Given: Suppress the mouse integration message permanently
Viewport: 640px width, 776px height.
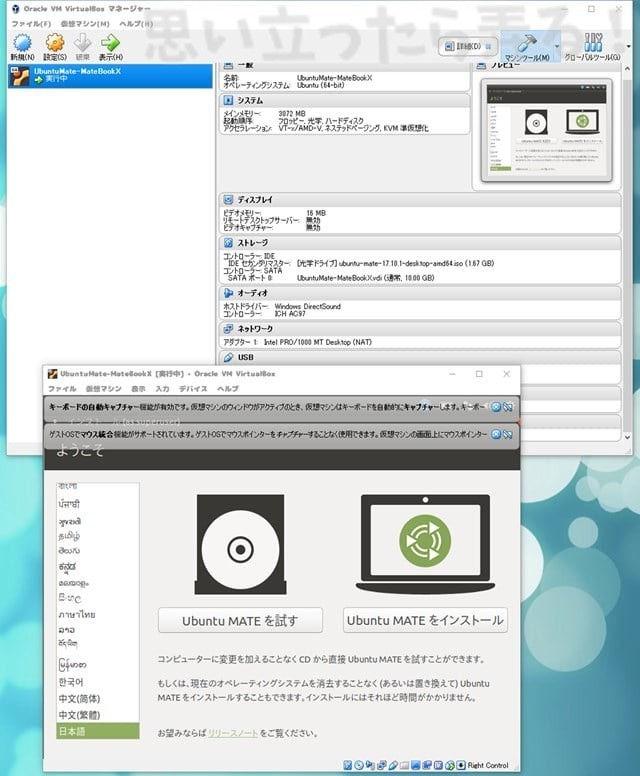Looking at the screenshot, I should pyautogui.click(x=508, y=434).
